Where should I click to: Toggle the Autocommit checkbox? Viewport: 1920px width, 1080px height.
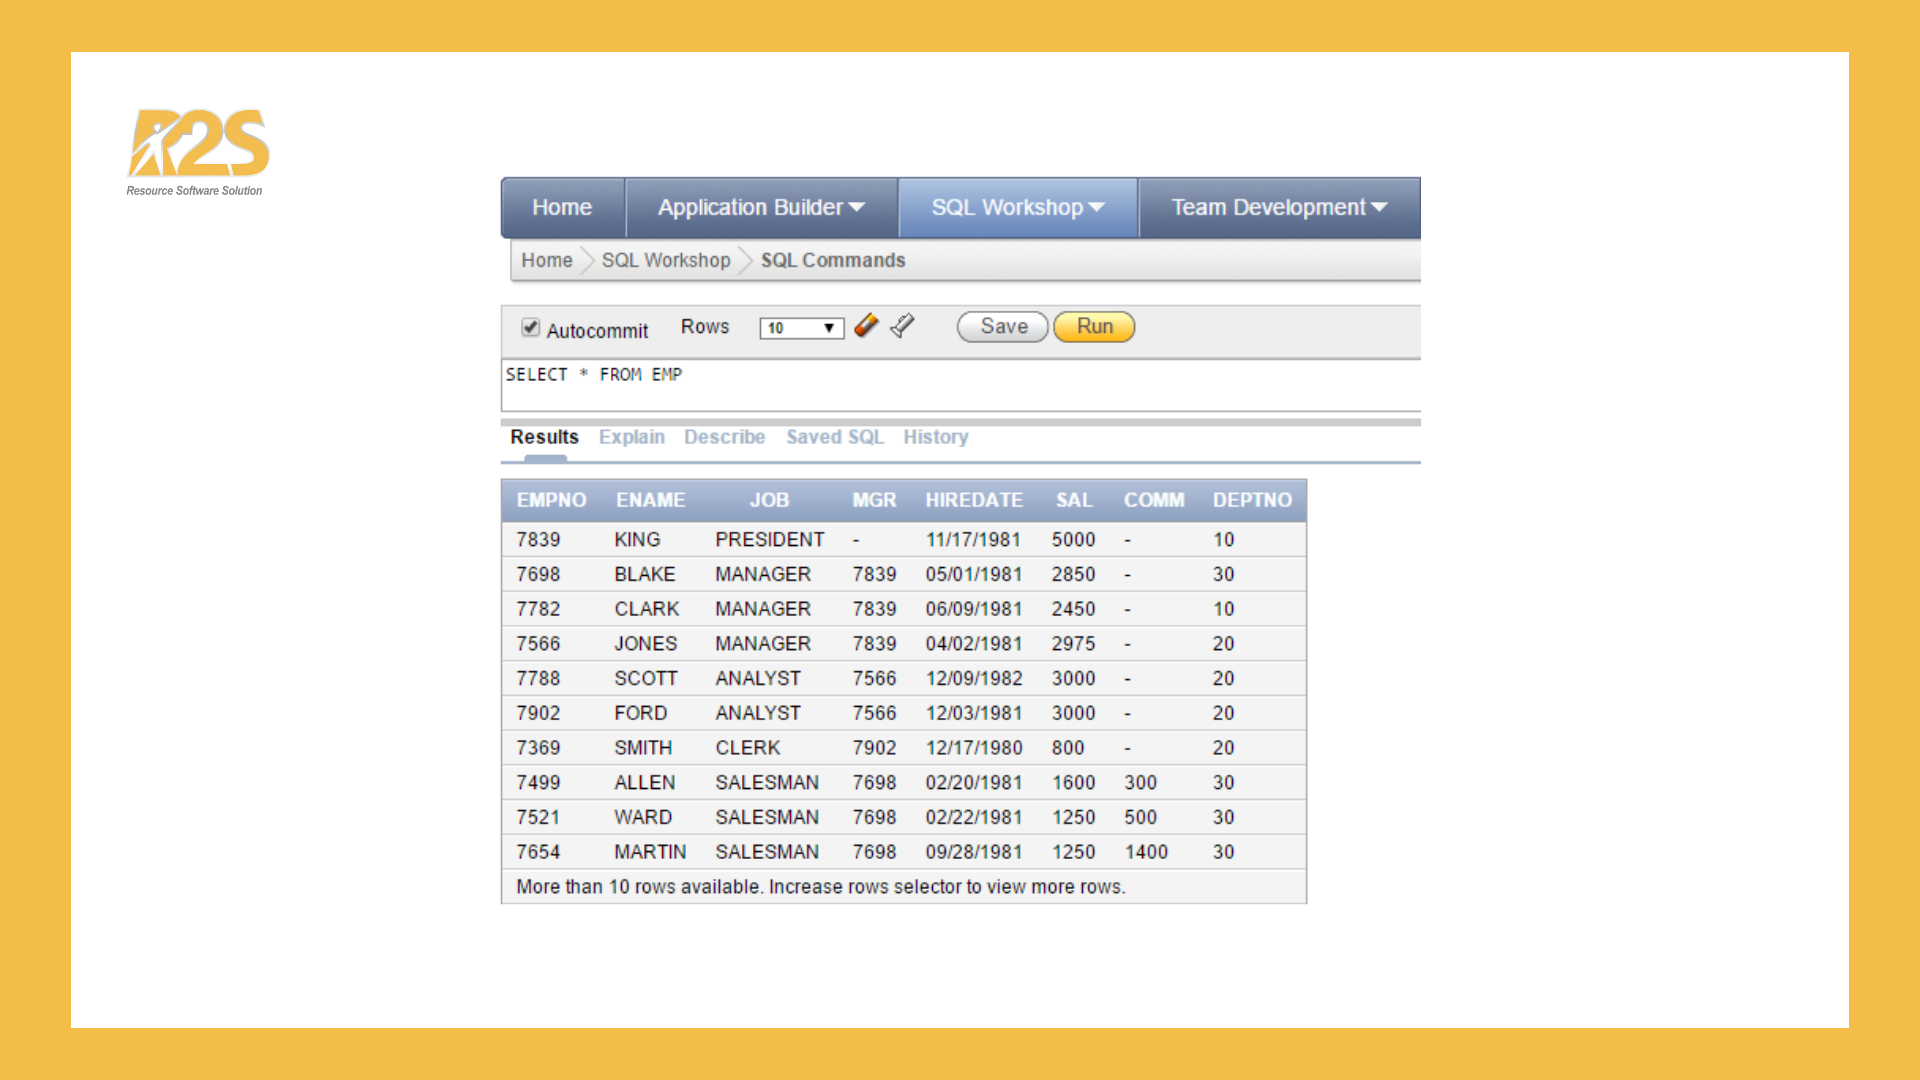(x=530, y=327)
